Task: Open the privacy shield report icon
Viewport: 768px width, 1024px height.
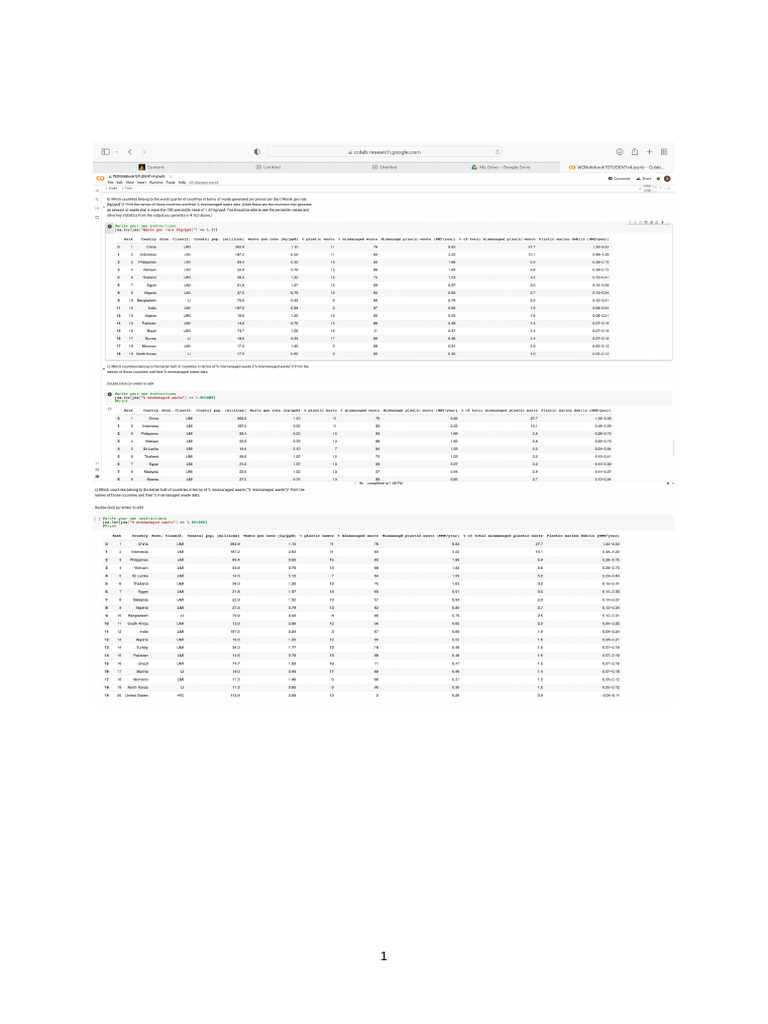Action: tap(257, 152)
